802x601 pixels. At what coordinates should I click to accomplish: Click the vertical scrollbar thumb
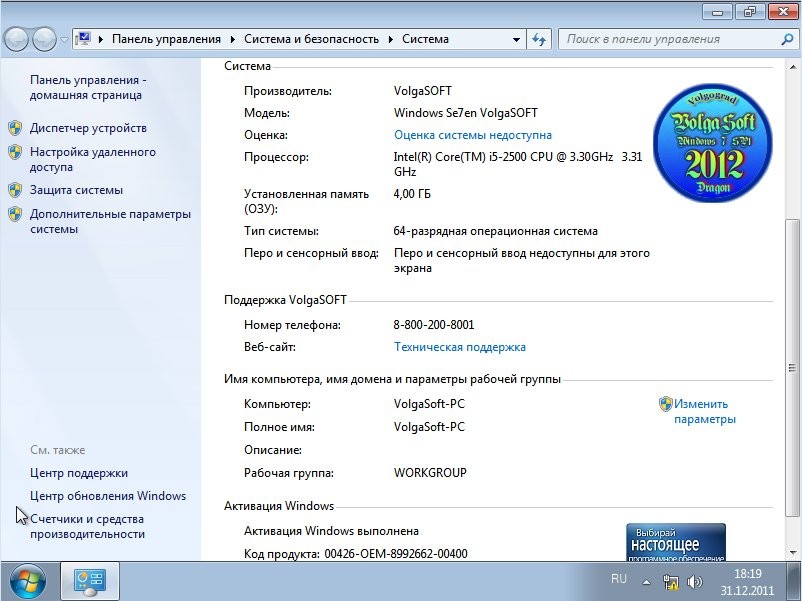tap(792, 367)
